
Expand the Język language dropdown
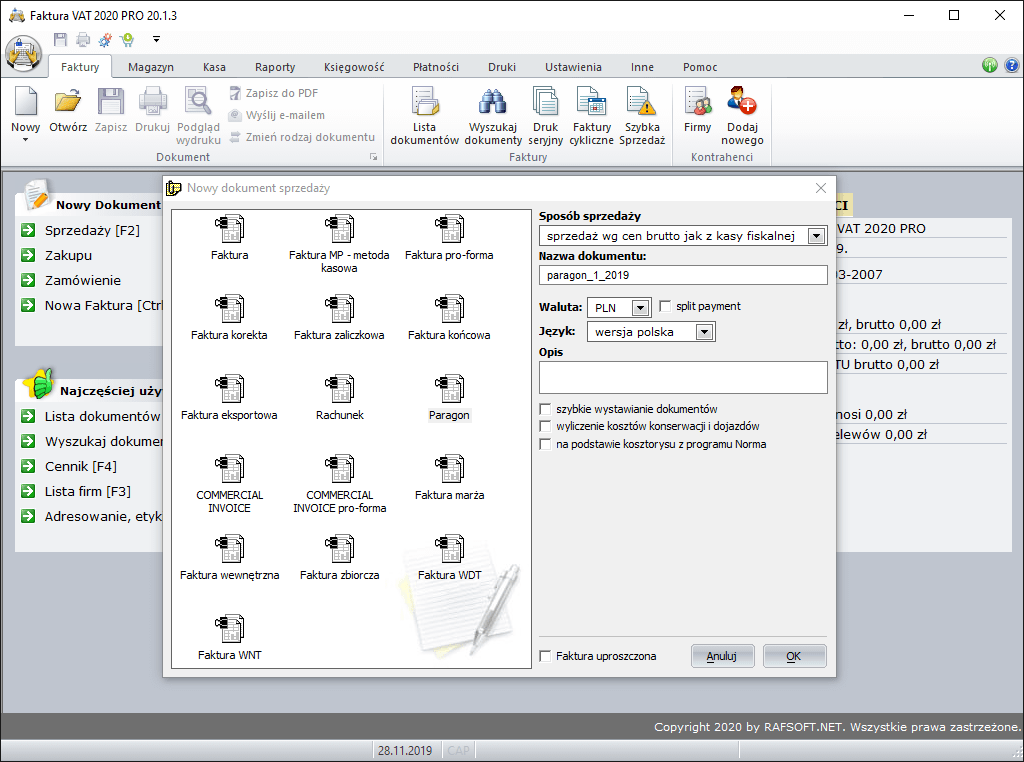pyautogui.click(x=704, y=332)
